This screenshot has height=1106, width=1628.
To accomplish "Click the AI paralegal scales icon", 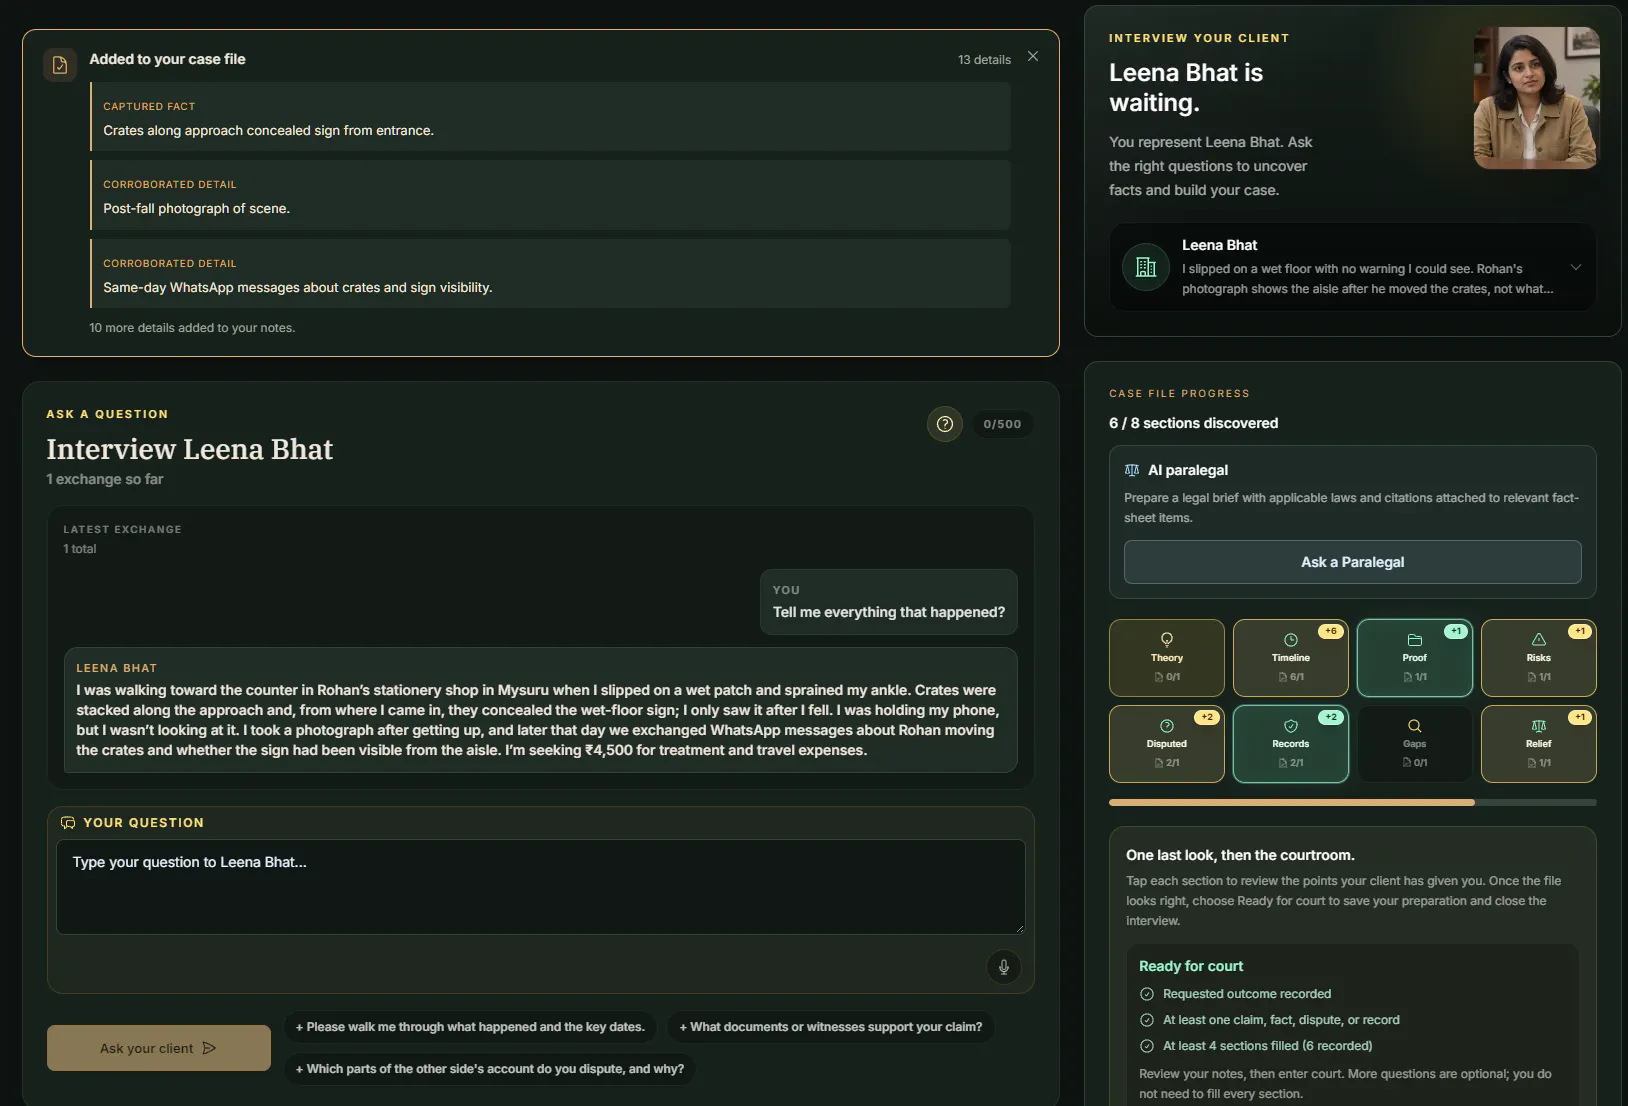I will tap(1132, 470).
